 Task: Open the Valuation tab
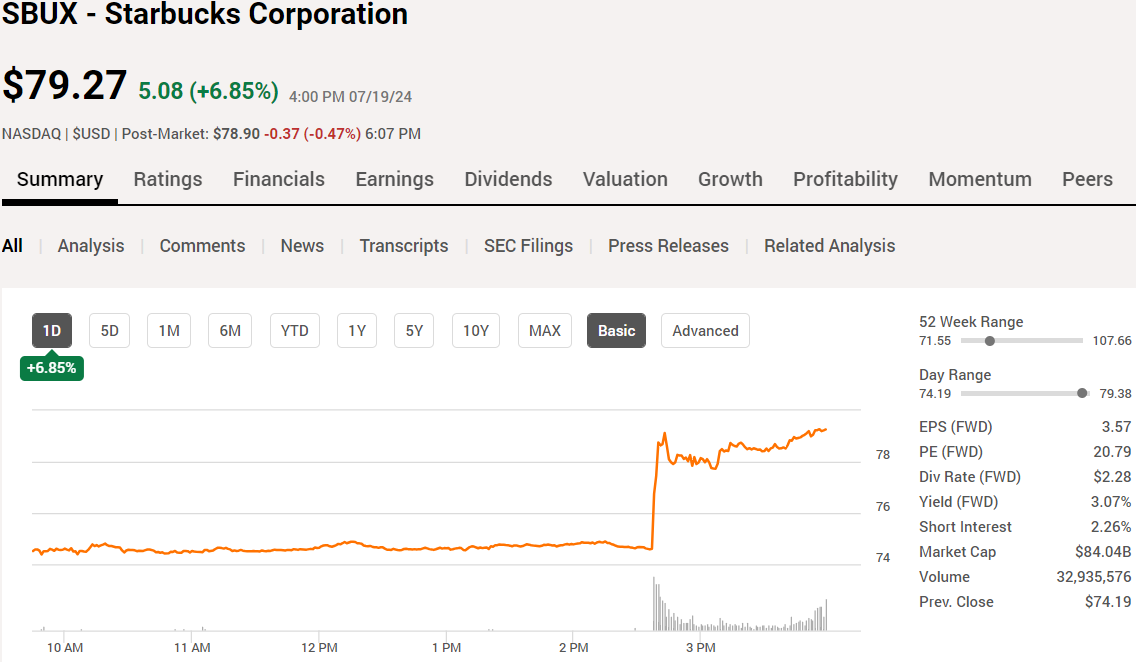pos(625,179)
